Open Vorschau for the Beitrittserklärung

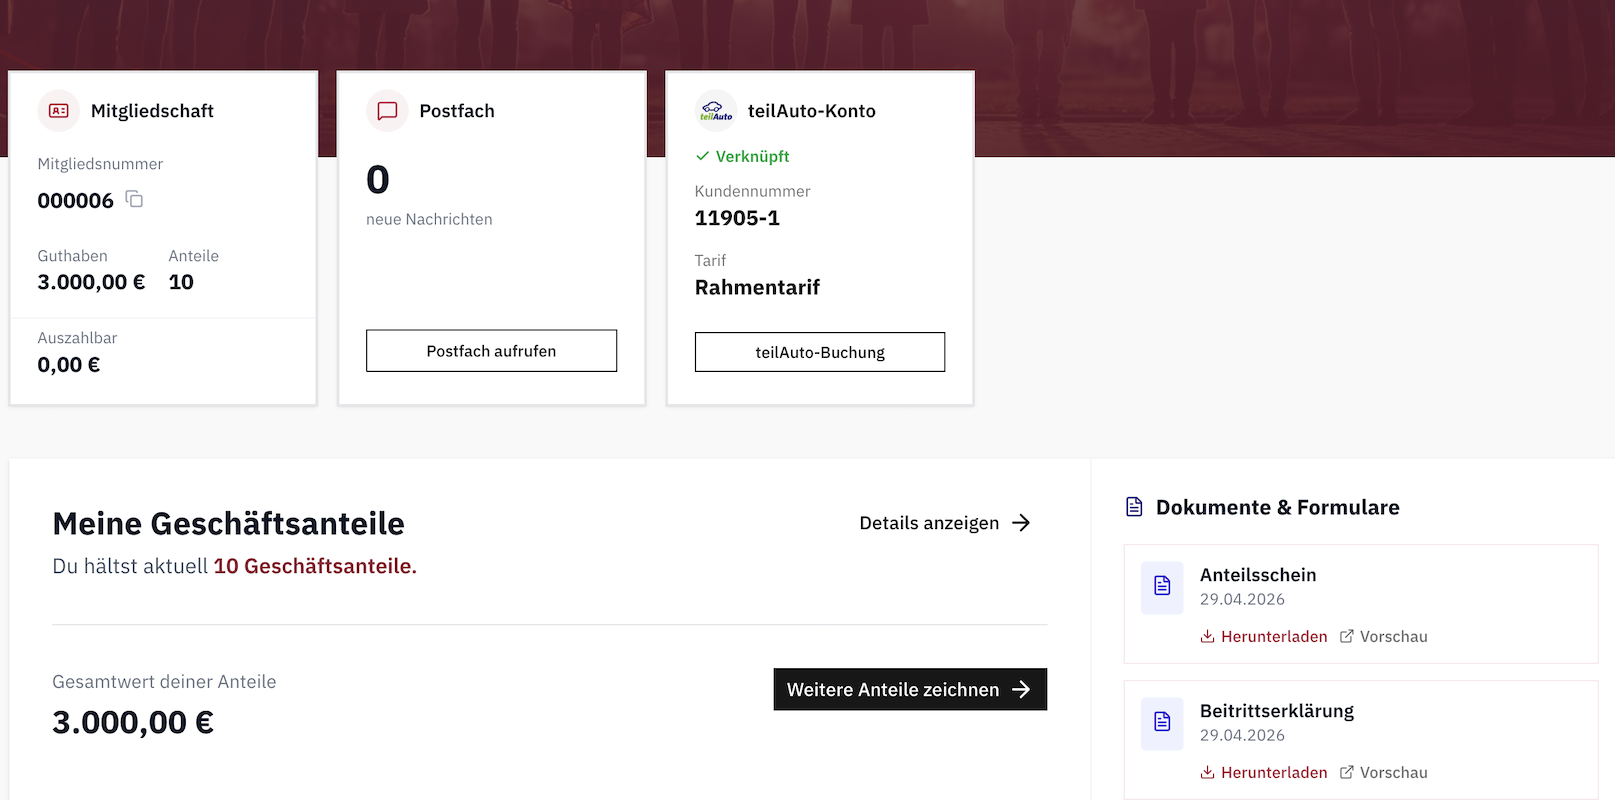(1393, 773)
